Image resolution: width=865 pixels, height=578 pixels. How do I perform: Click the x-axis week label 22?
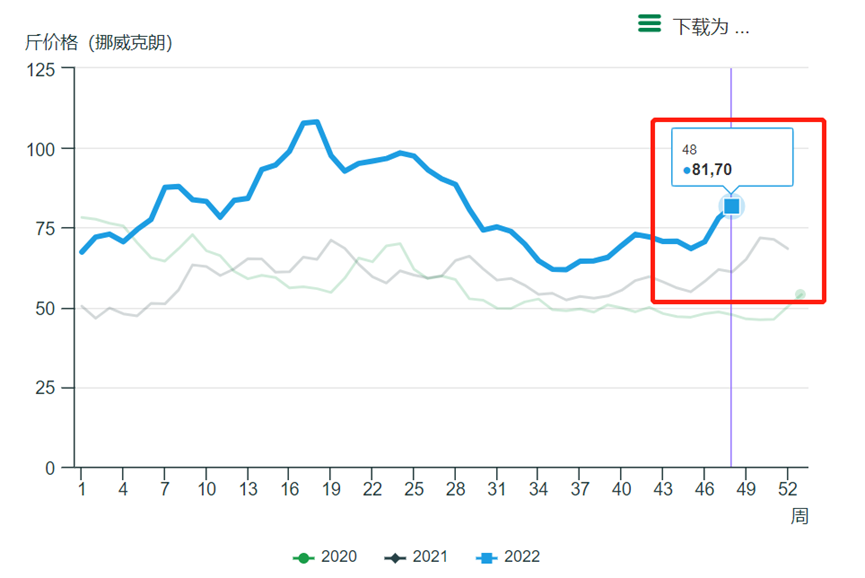click(372, 489)
